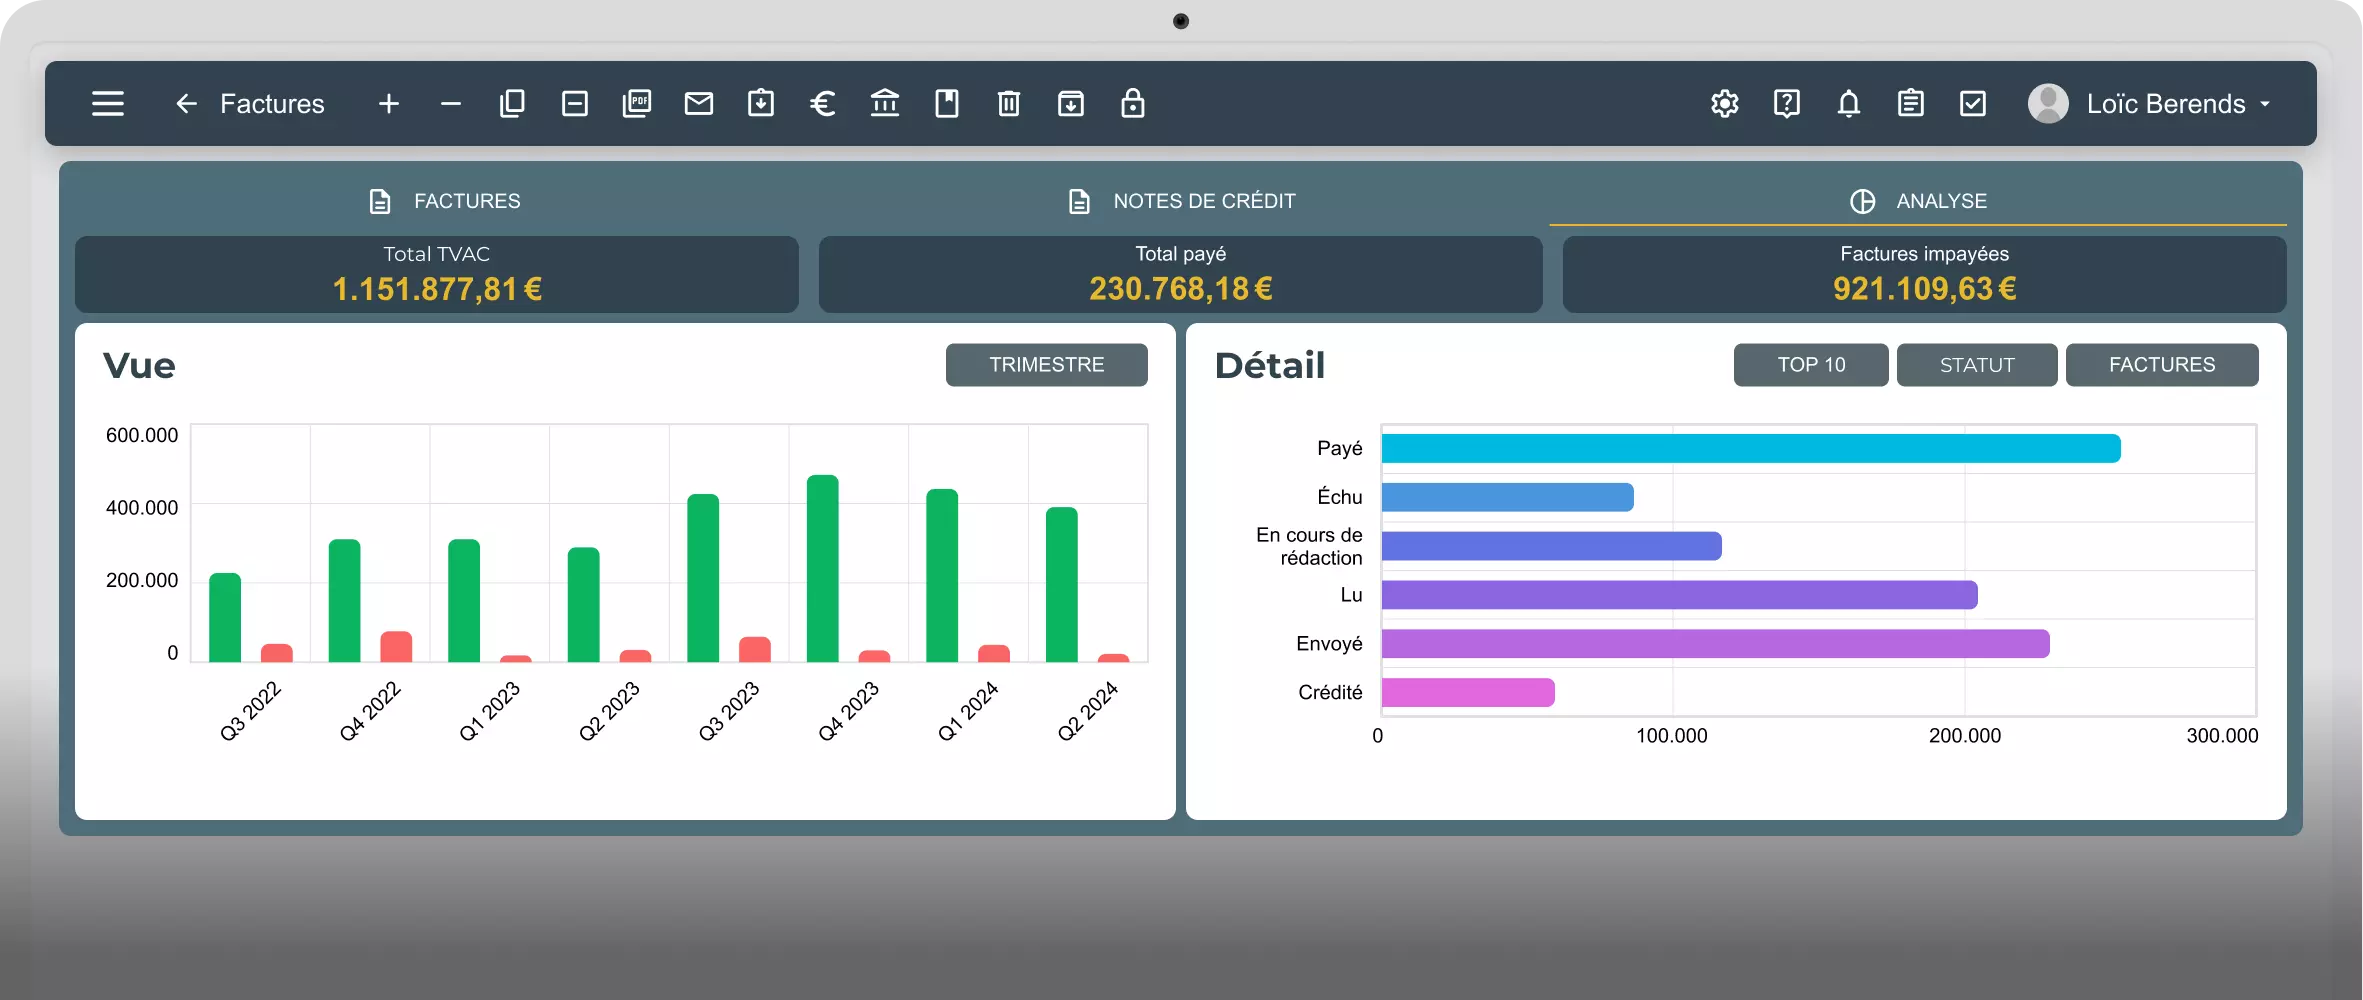Go back with the arrow beside Factures

(x=186, y=104)
